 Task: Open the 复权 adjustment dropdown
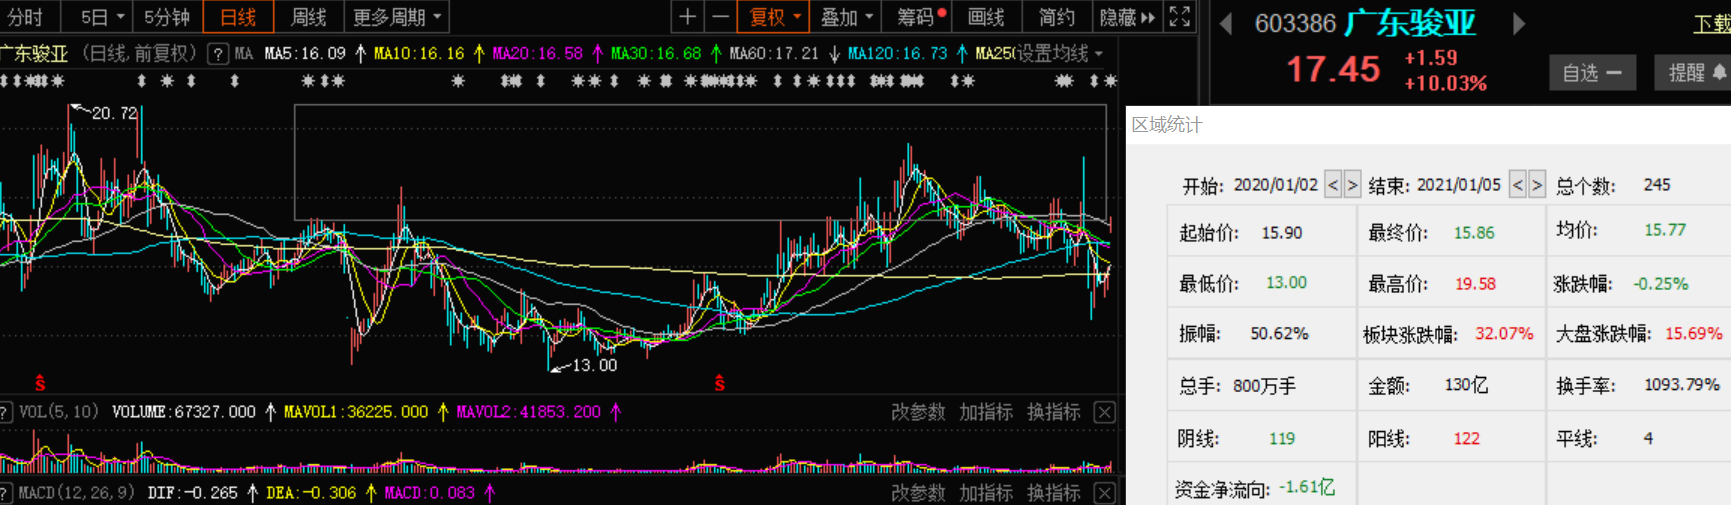click(x=775, y=17)
